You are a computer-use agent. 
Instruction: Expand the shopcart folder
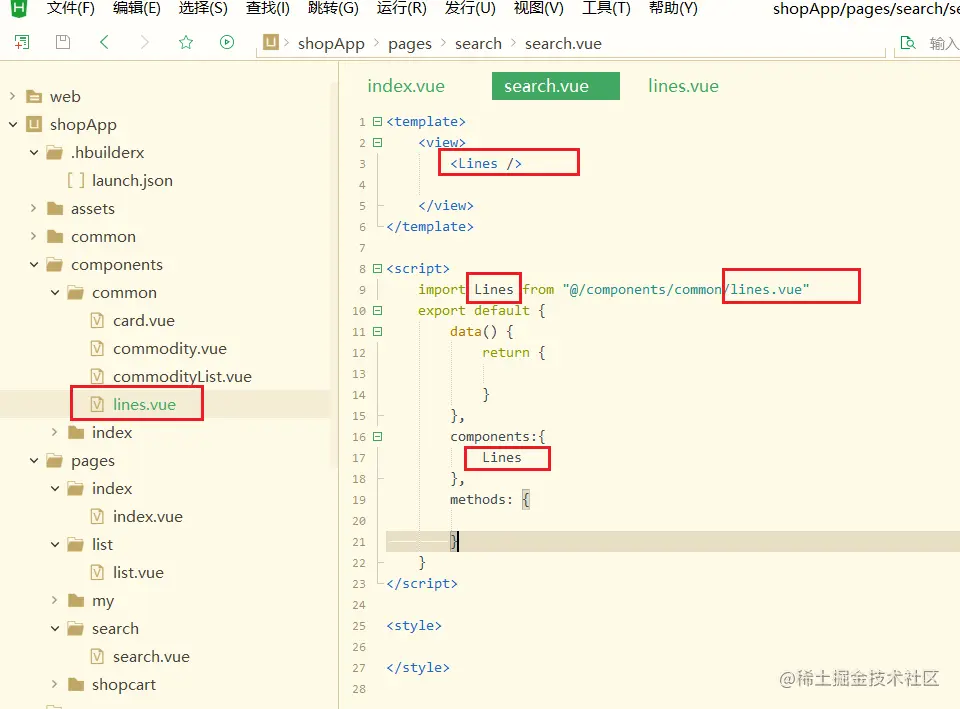point(54,684)
